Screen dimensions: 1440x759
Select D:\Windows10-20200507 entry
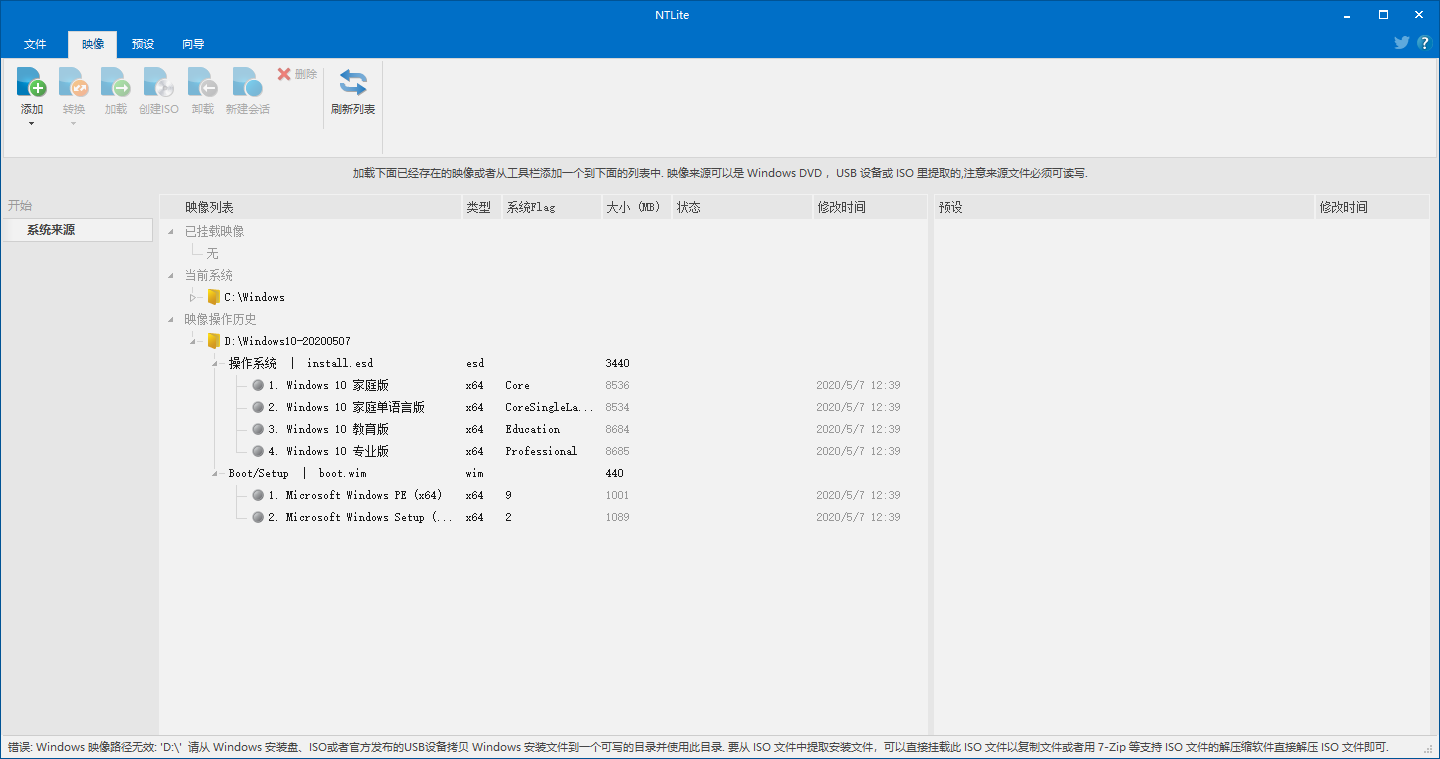pyautogui.click(x=287, y=341)
